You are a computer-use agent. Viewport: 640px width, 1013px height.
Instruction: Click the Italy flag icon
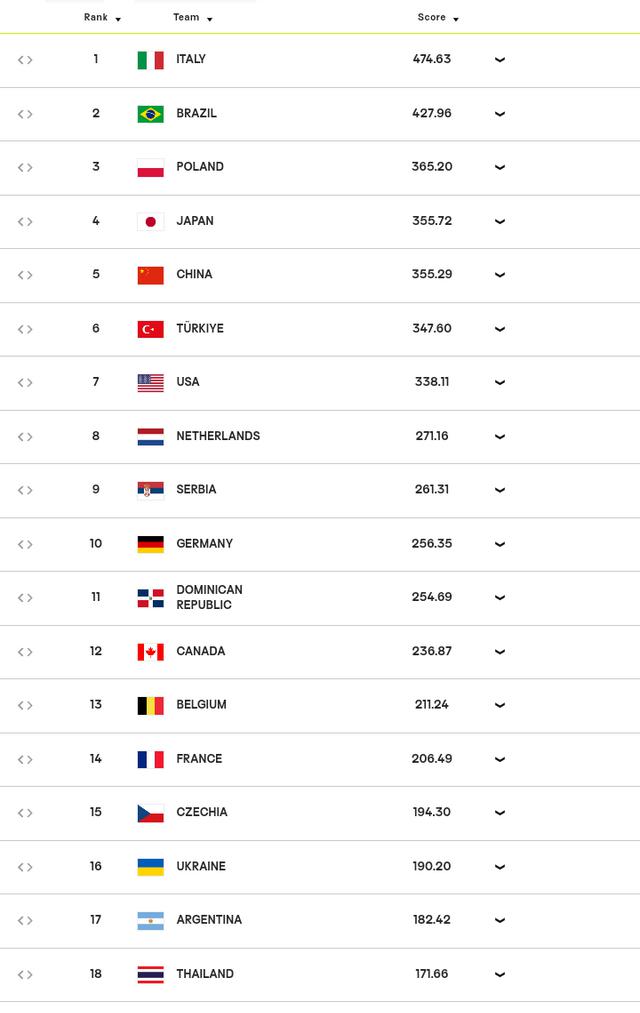pos(150,60)
